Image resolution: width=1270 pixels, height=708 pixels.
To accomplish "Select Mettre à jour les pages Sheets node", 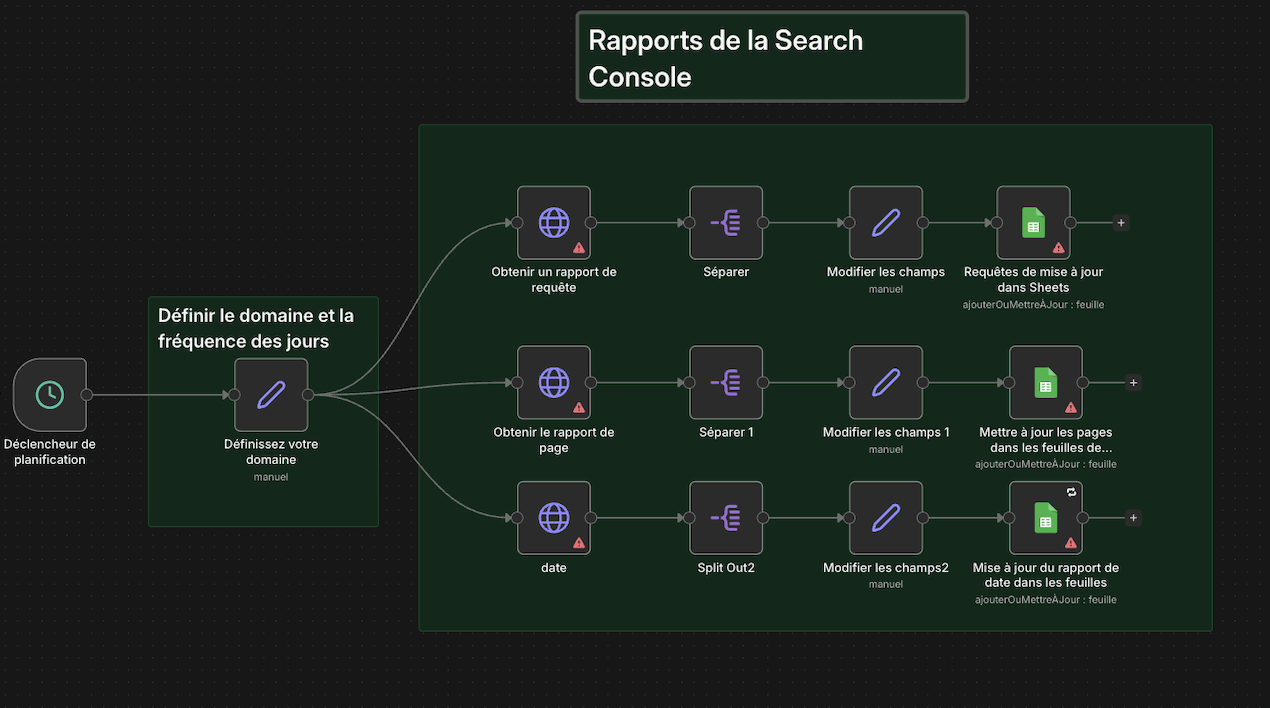I will 1045,383.
